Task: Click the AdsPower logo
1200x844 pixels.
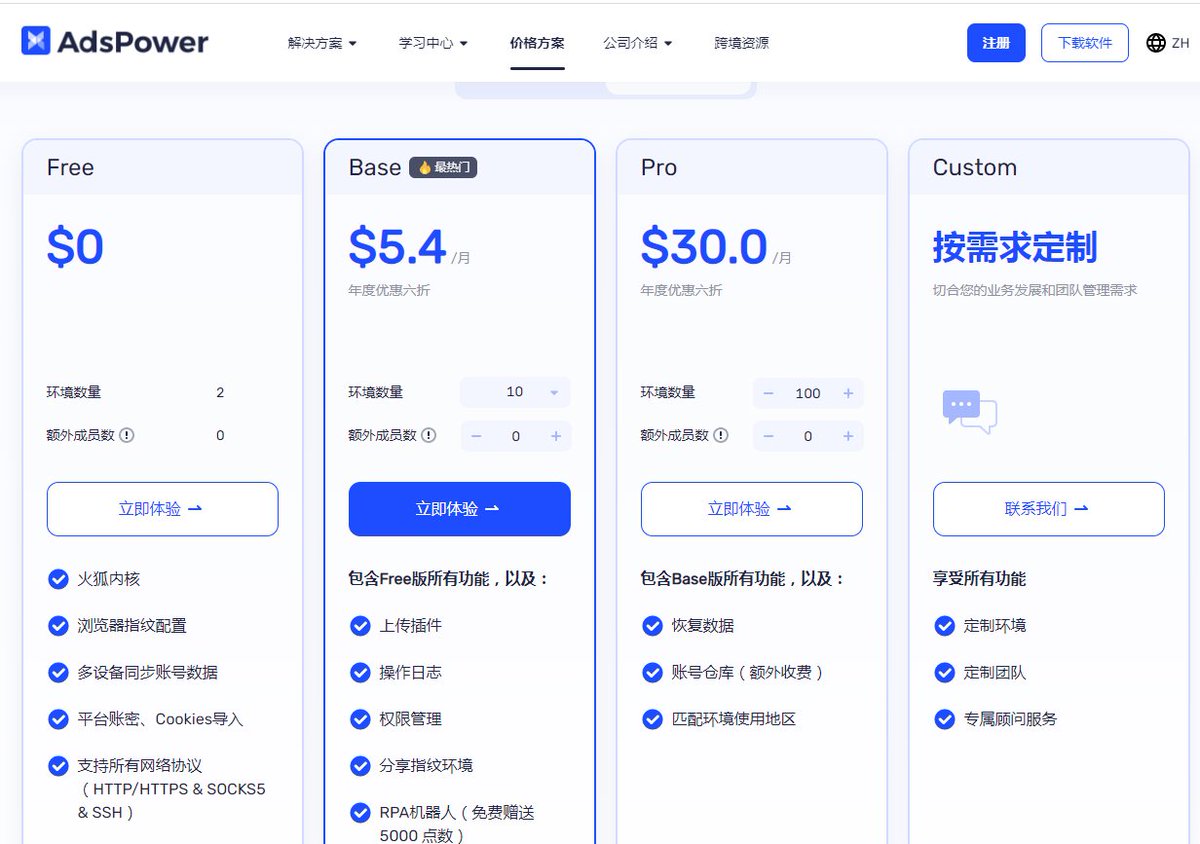Action: [x=113, y=42]
